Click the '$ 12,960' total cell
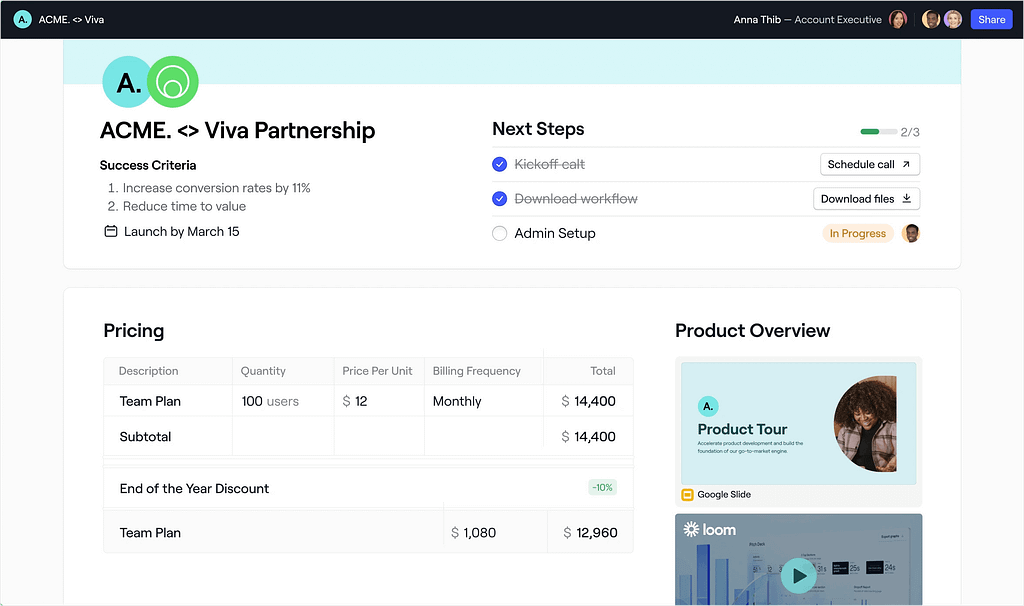 pyautogui.click(x=590, y=533)
